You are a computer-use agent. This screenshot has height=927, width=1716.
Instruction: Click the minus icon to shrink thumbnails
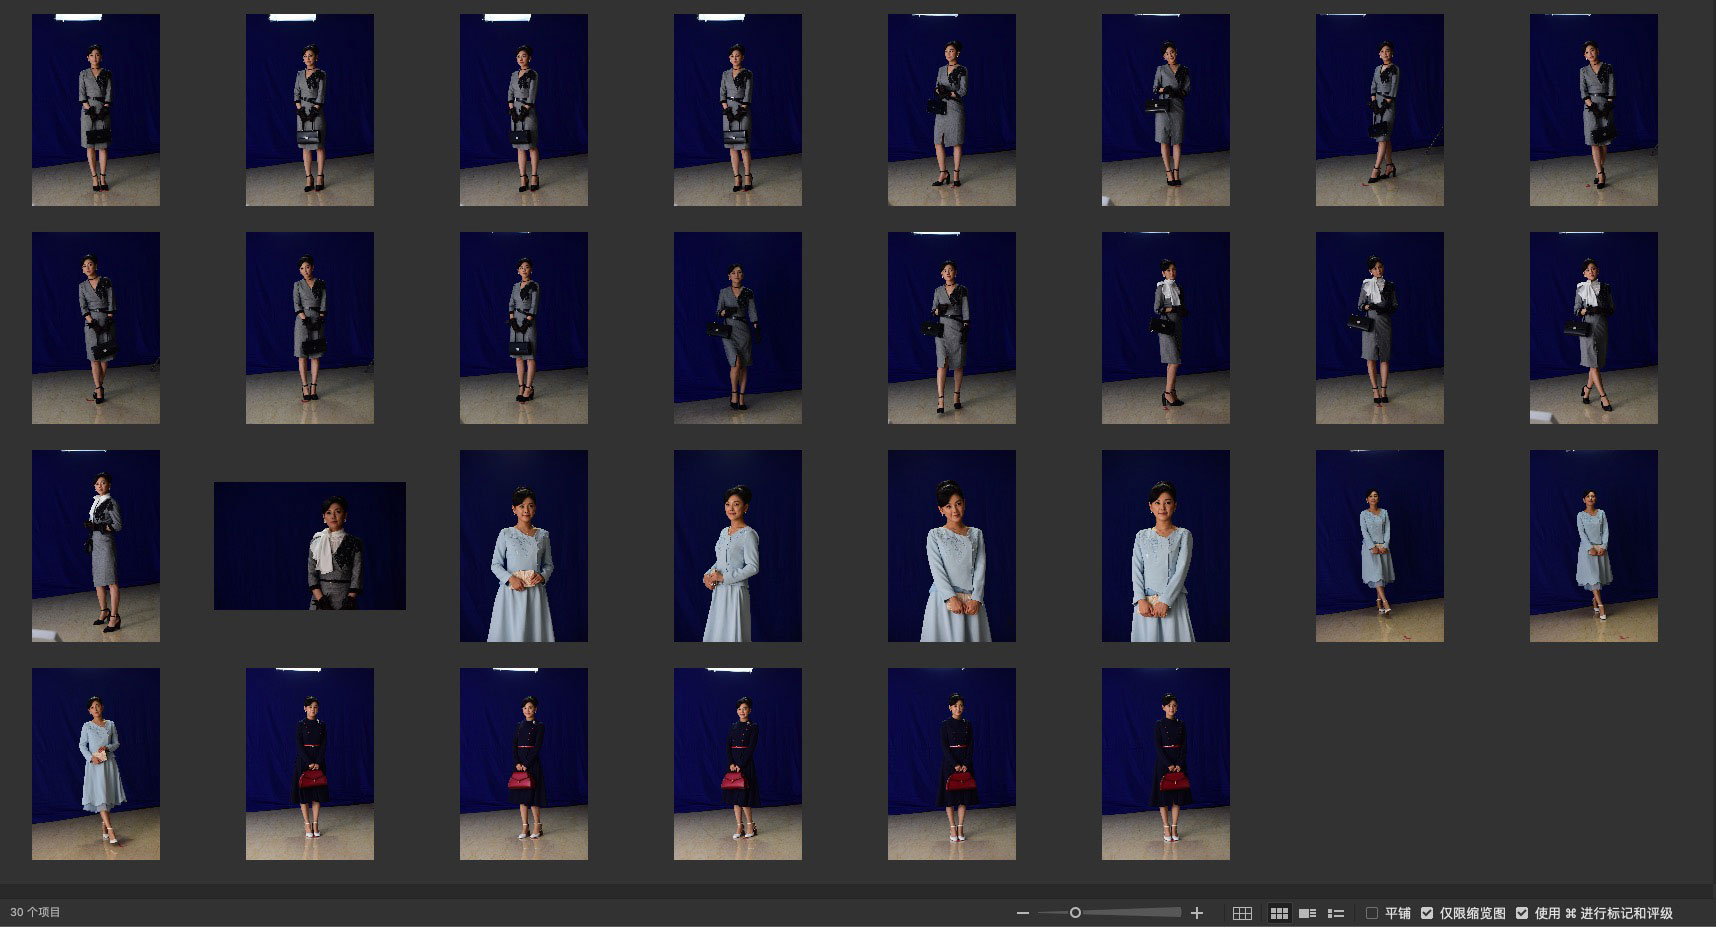coord(1022,913)
